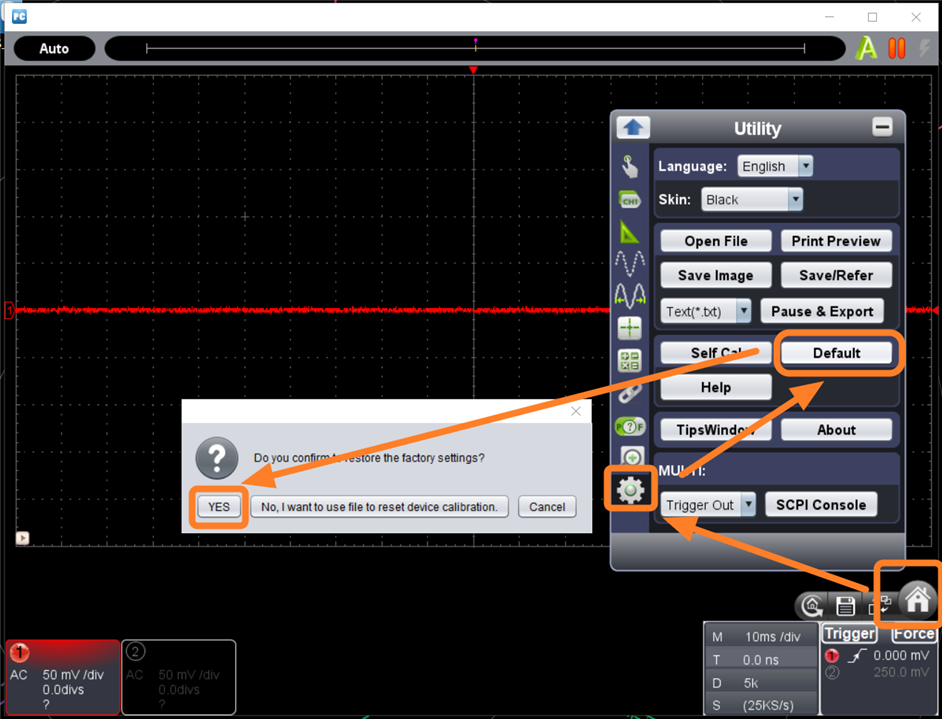This screenshot has width=942, height=719.
Task: Select the green triangle ruler icon
Action: pos(629,232)
